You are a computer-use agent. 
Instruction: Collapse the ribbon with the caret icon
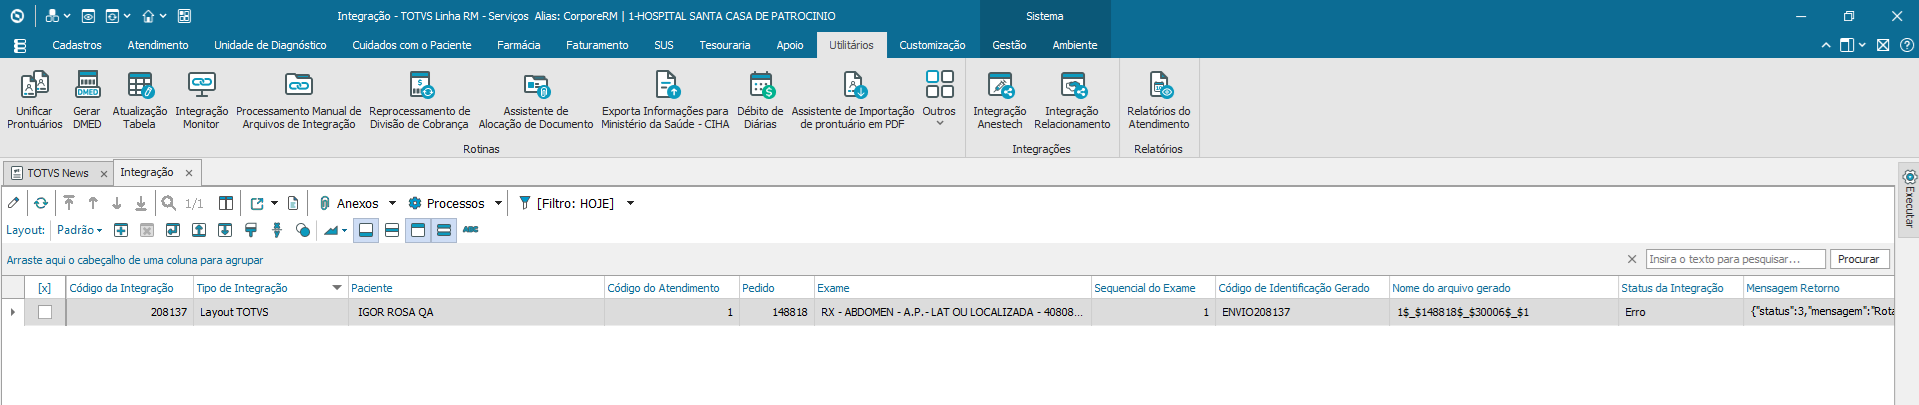click(x=1826, y=45)
